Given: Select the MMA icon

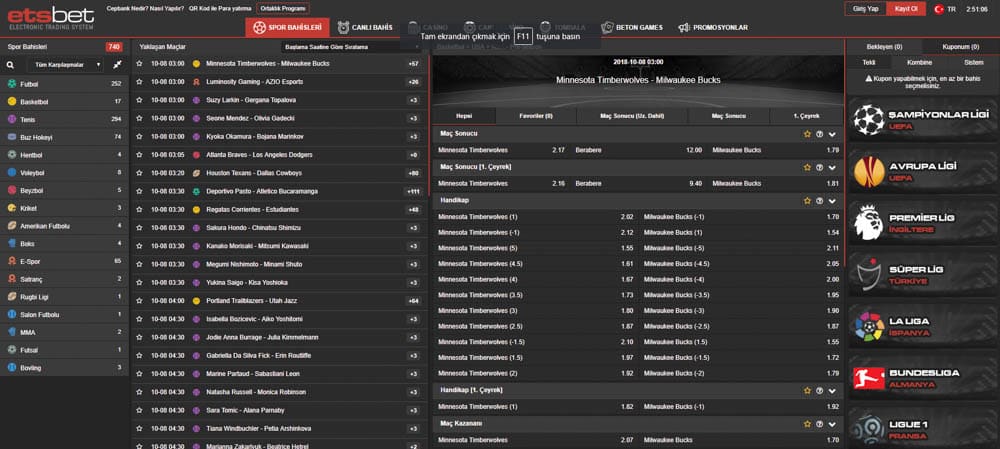Looking at the screenshot, I should 11,332.
